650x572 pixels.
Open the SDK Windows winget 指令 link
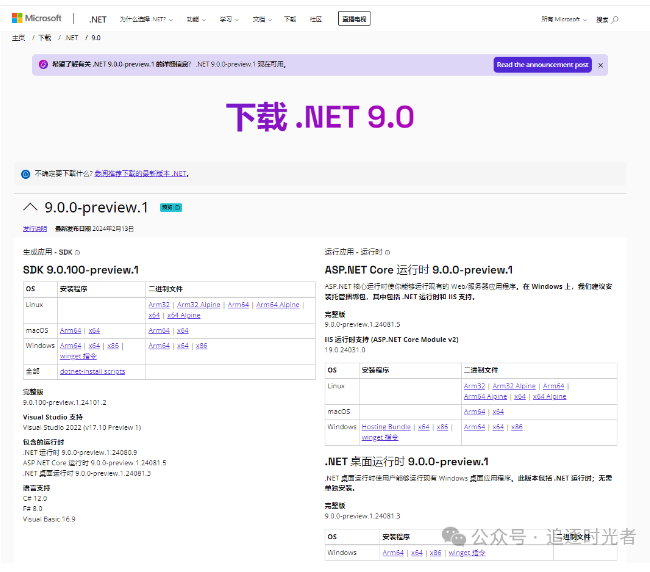[78, 356]
